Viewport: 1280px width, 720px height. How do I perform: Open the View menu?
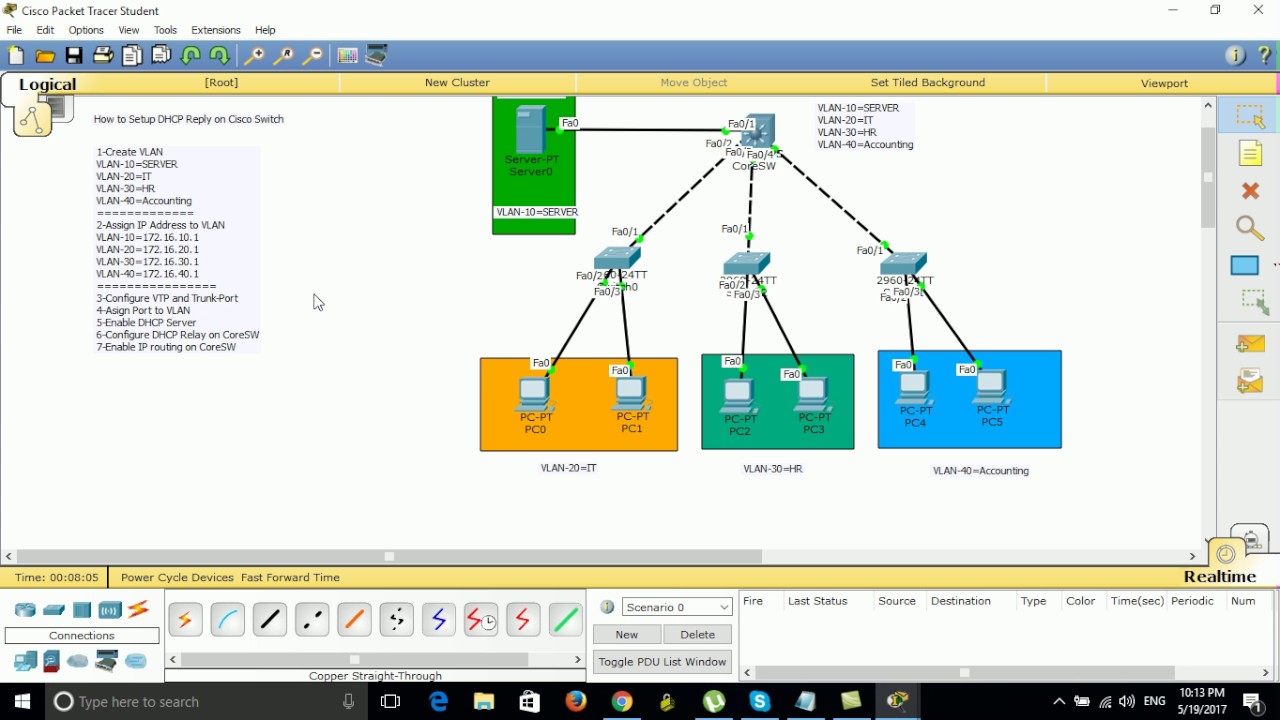pyautogui.click(x=129, y=30)
